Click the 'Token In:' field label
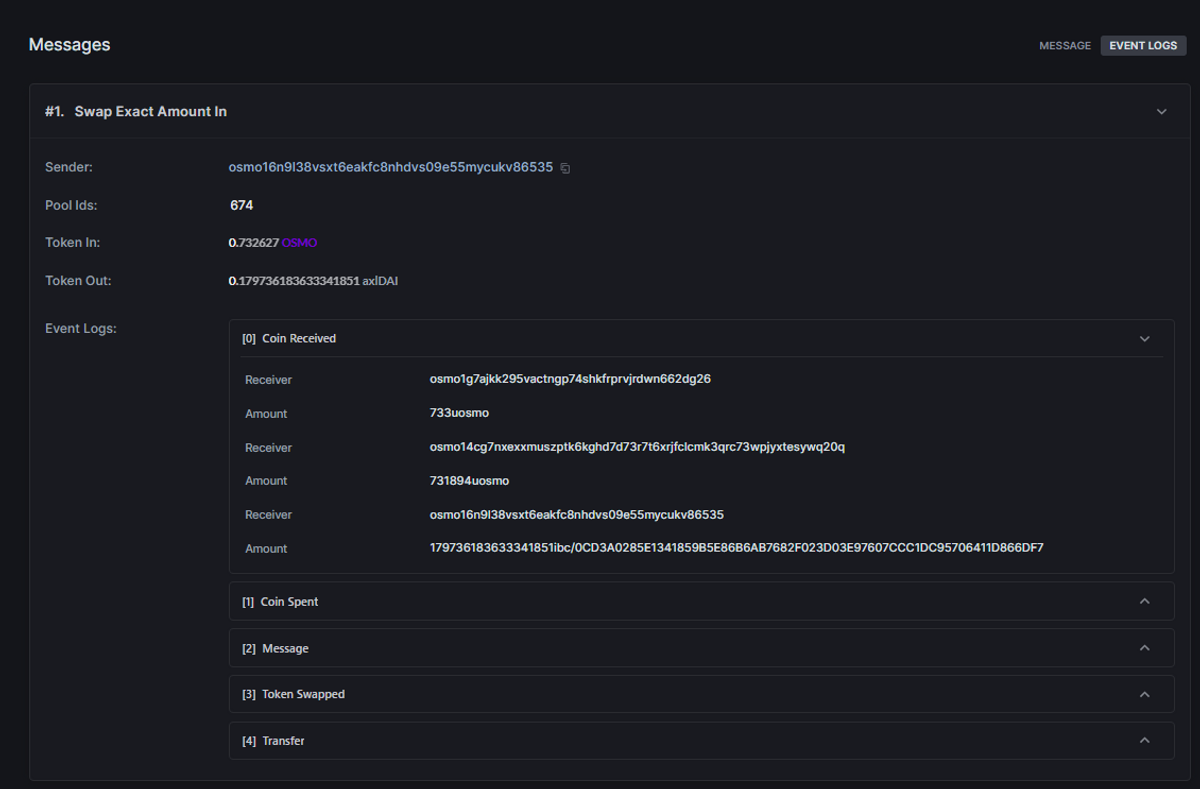1200x789 pixels. (72, 243)
